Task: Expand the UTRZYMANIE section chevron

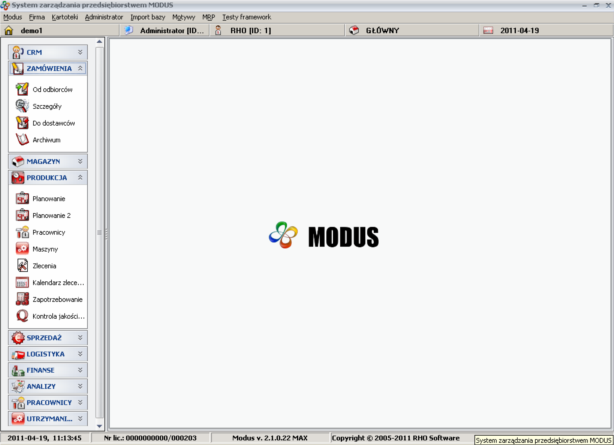Action: pyautogui.click(x=80, y=419)
